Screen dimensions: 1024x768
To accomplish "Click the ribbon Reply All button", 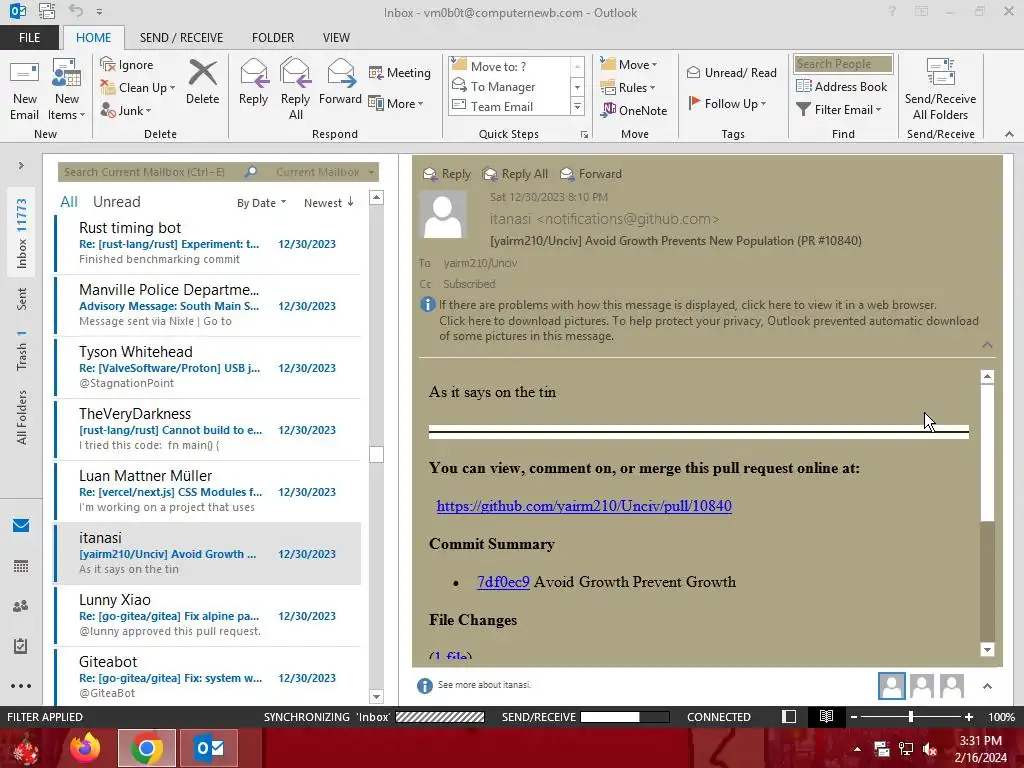I will click(295, 89).
